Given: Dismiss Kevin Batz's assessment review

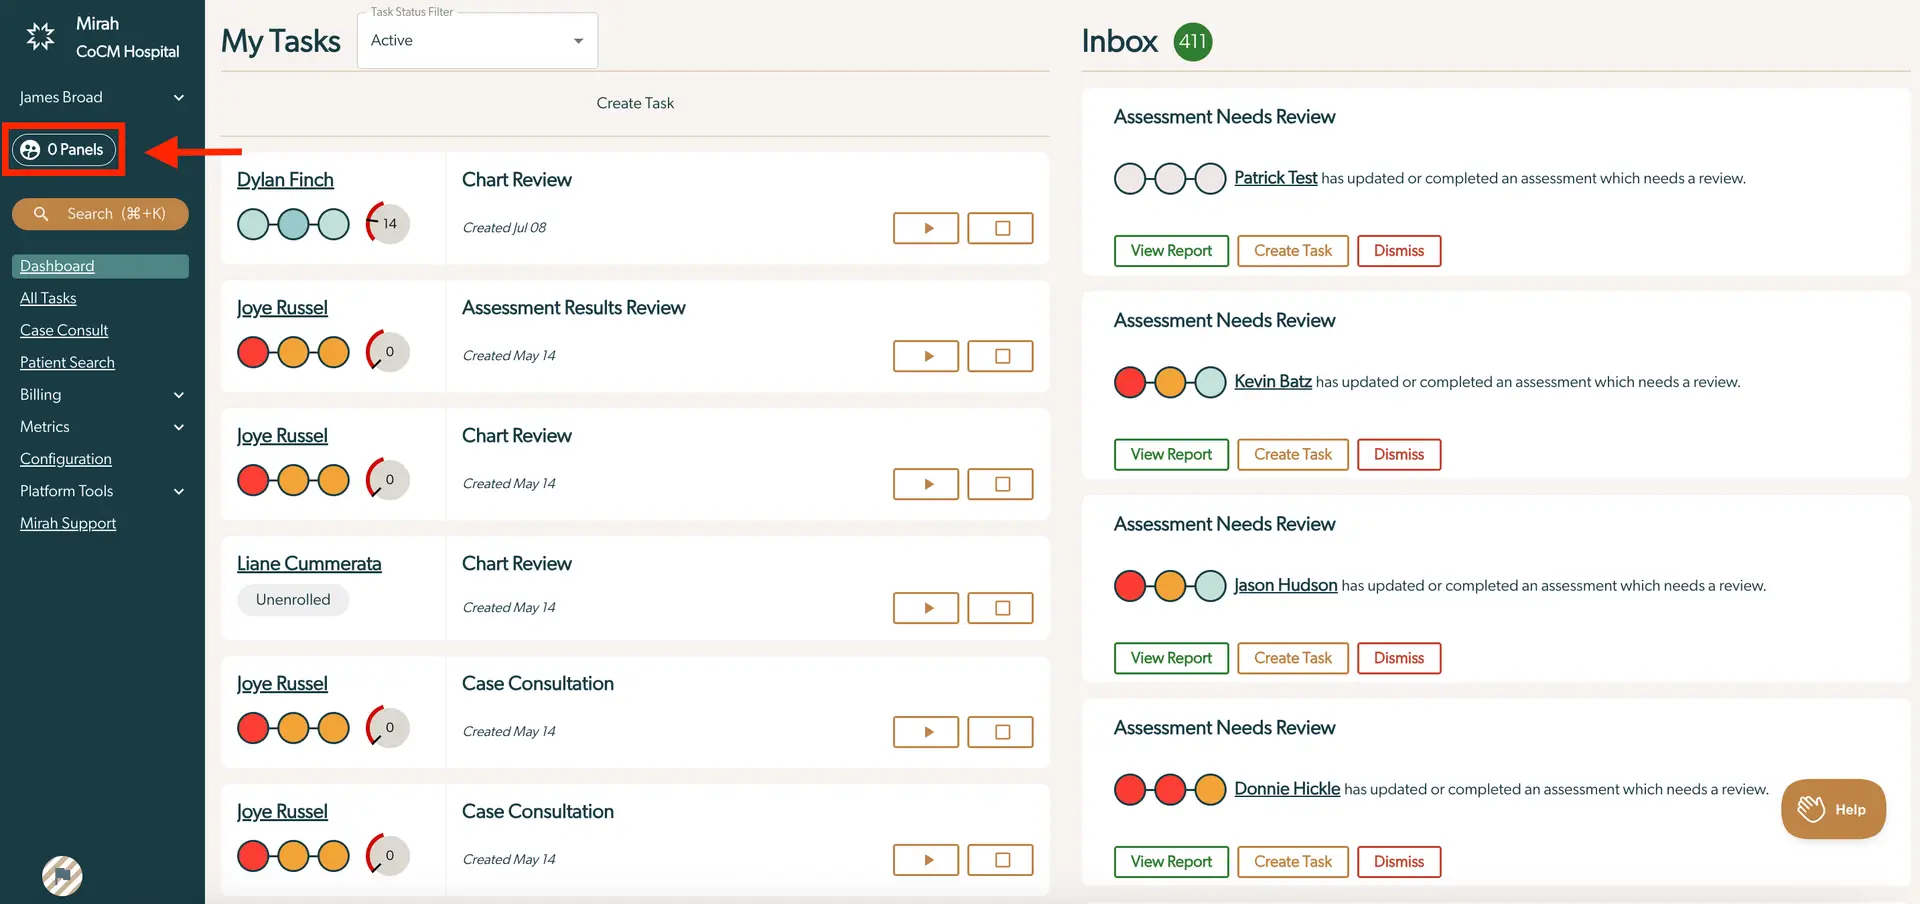Looking at the screenshot, I should 1398,454.
